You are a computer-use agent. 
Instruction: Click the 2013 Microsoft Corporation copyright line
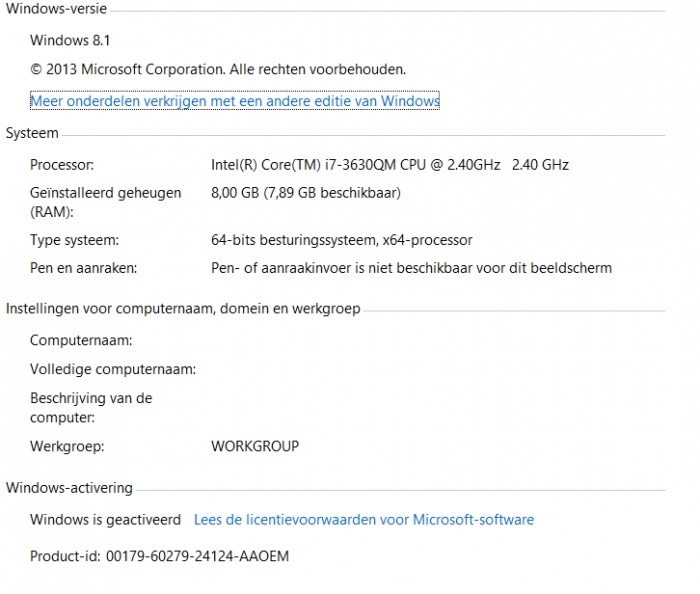(218, 70)
